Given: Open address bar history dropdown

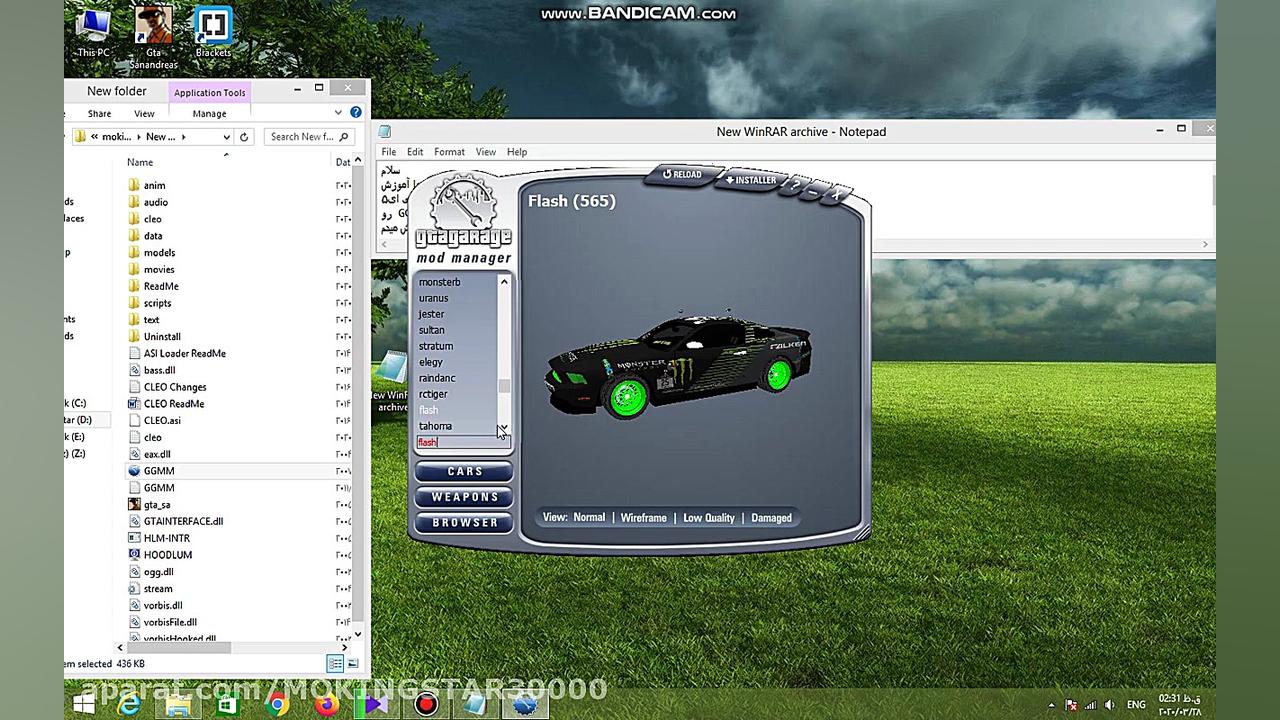Looking at the screenshot, I should point(227,137).
